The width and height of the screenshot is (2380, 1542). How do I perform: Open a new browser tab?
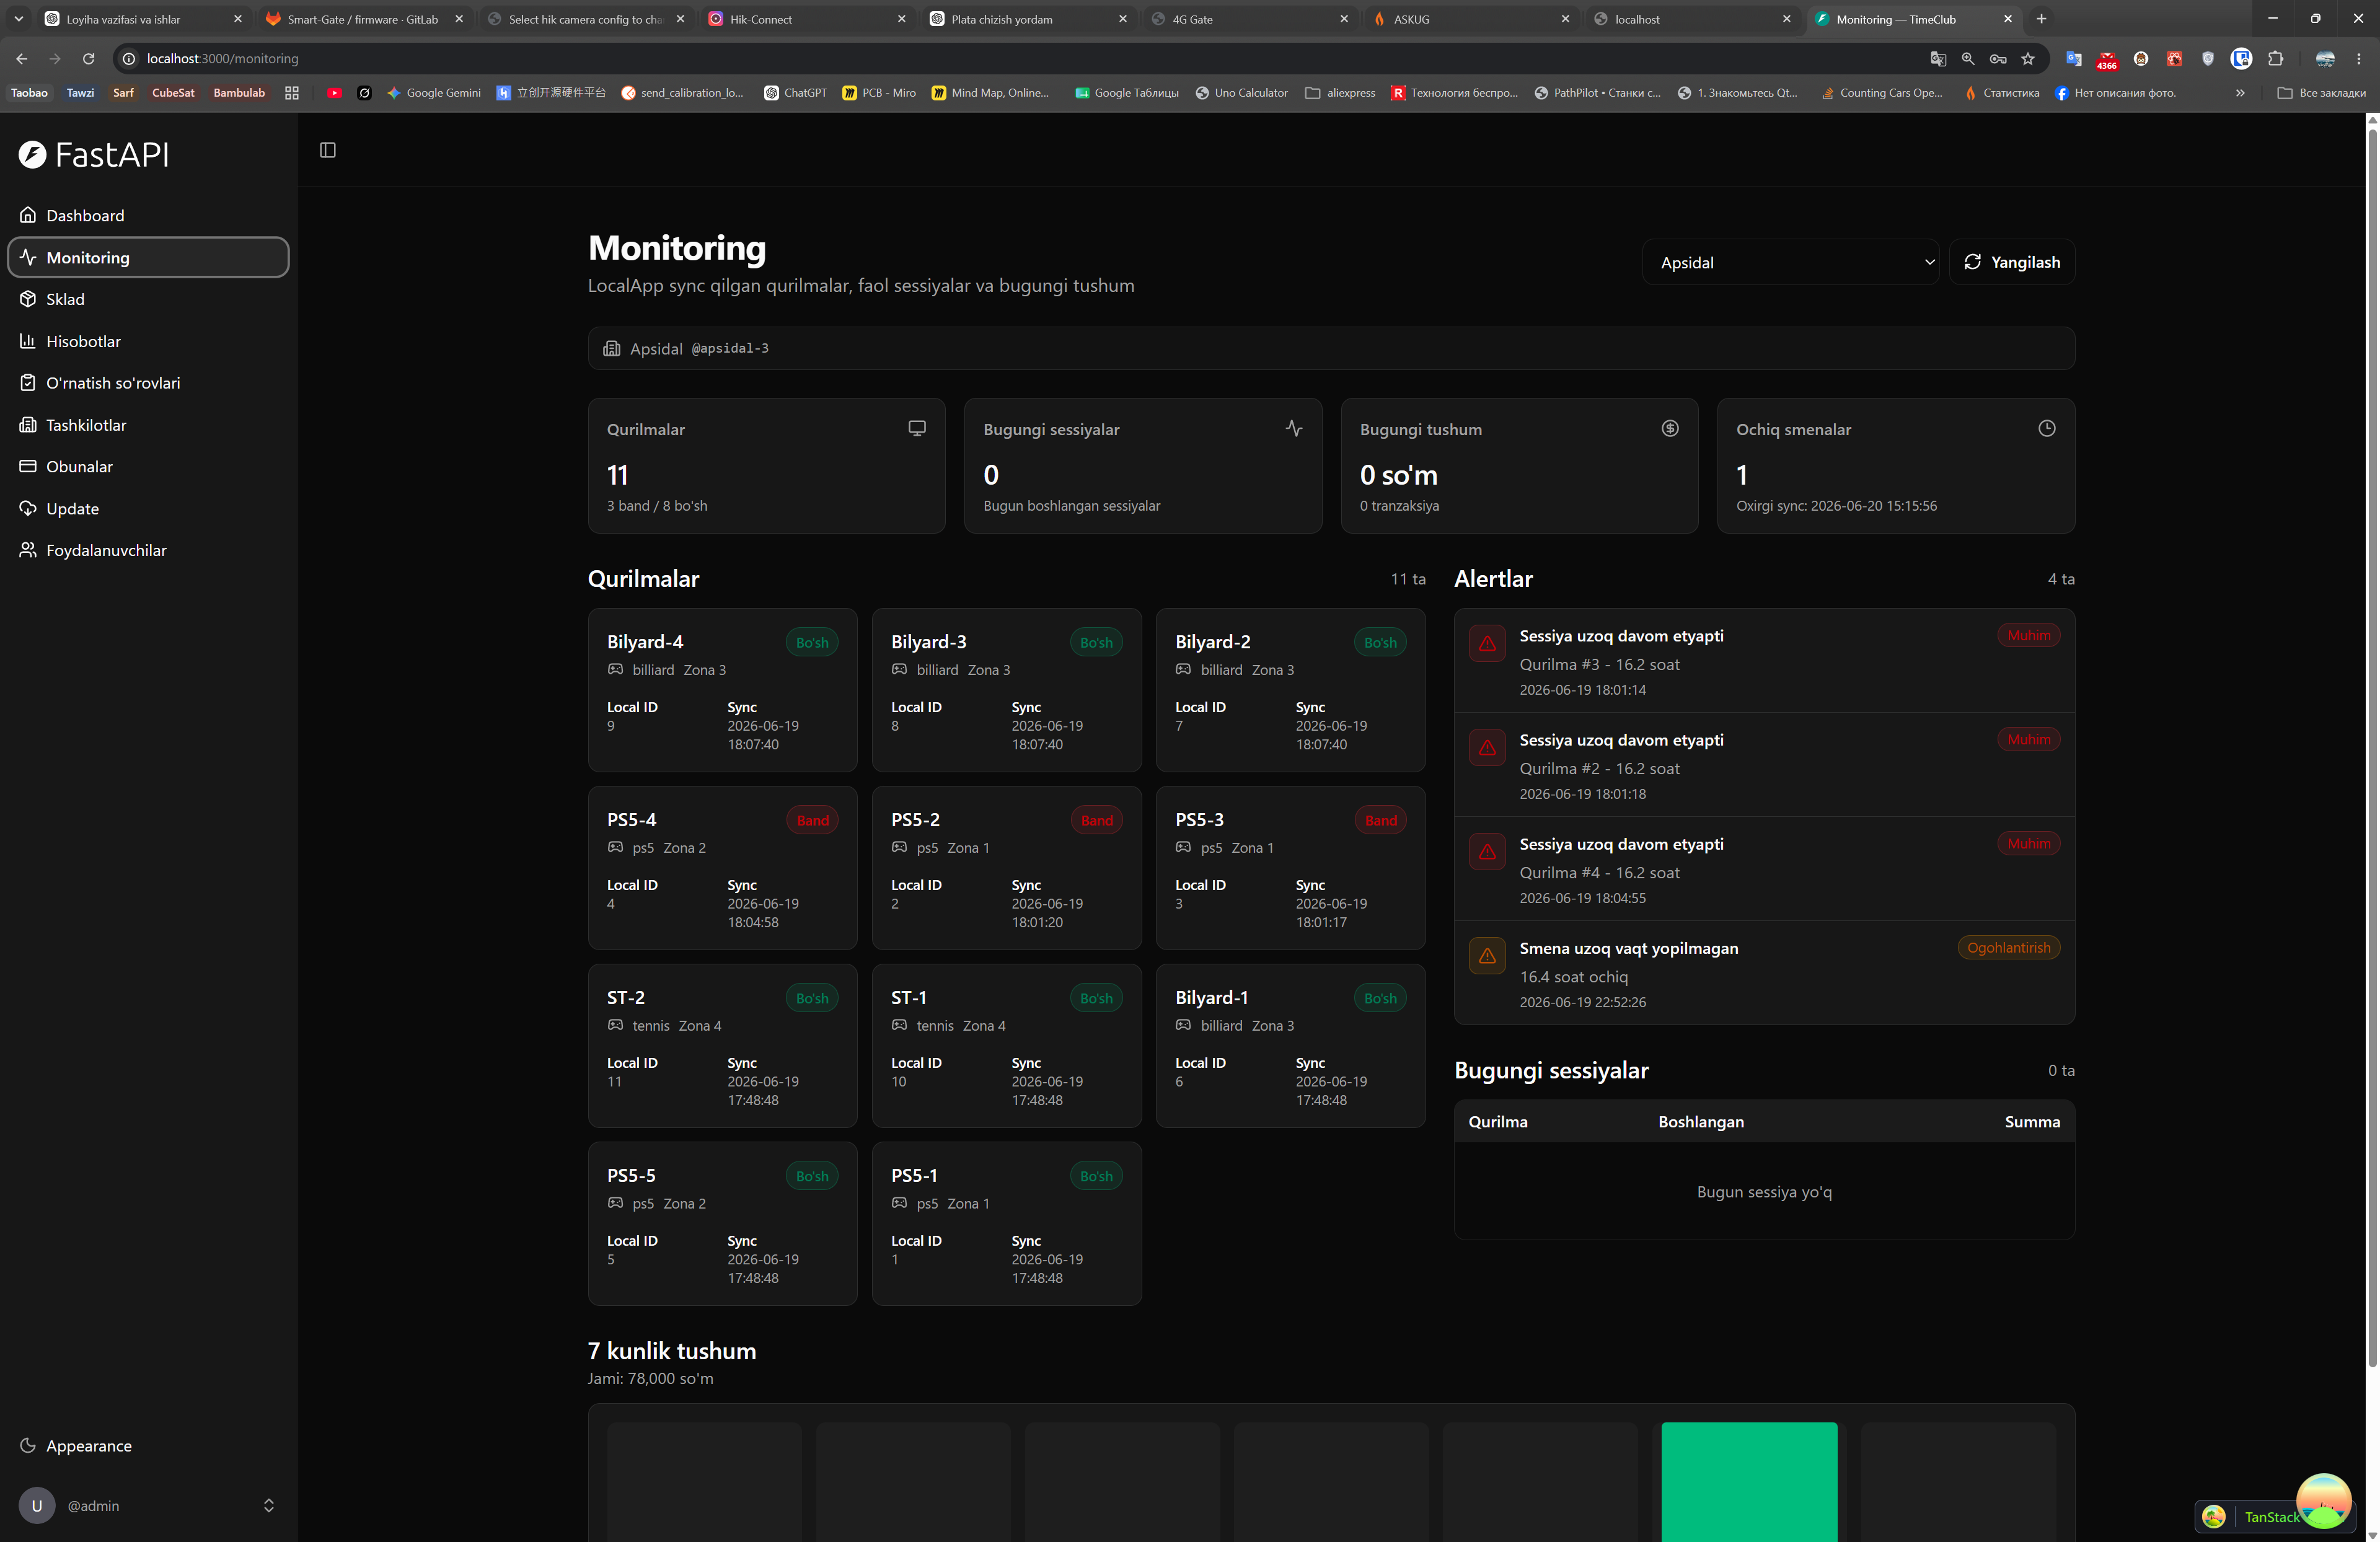2041,19
